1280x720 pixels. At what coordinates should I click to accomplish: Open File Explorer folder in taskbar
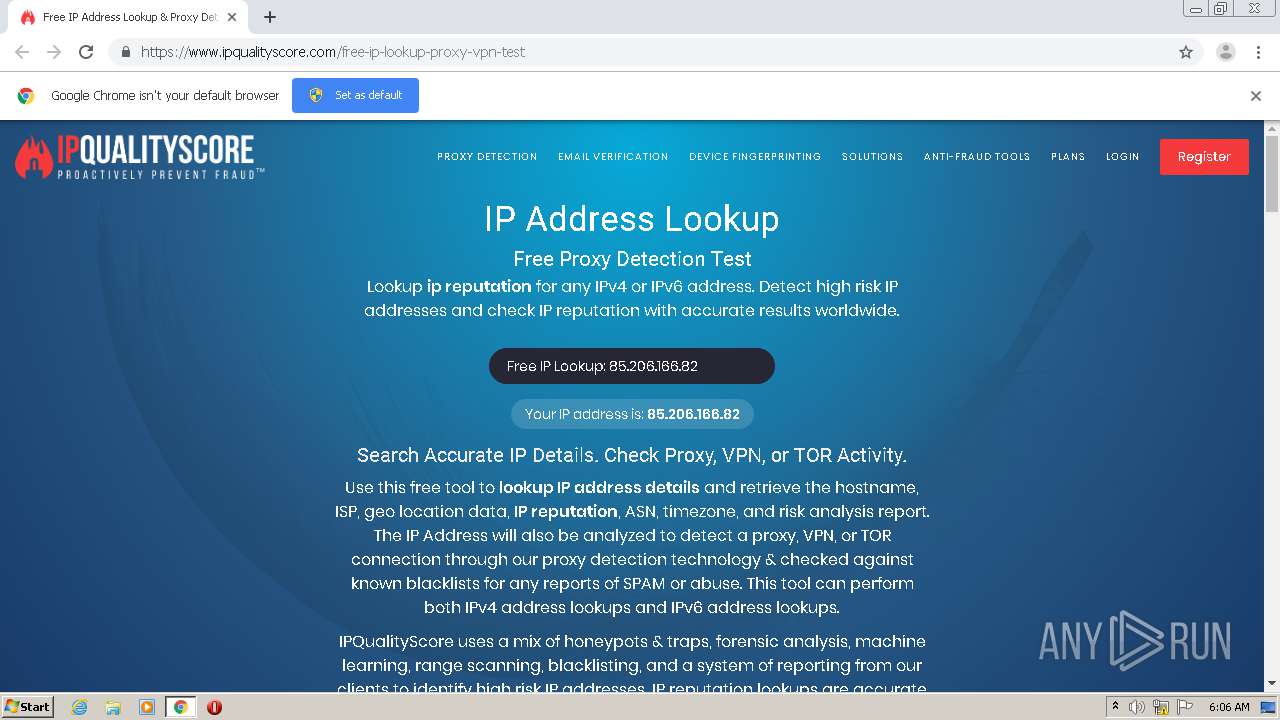[x=113, y=707]
